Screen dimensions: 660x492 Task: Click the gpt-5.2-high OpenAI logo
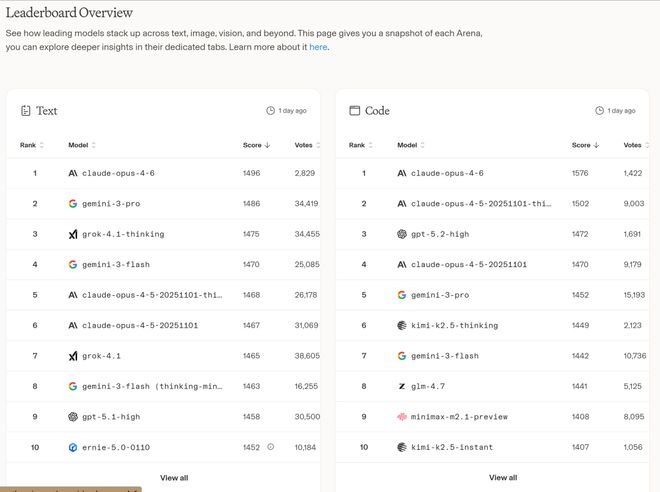coord(402,234)
